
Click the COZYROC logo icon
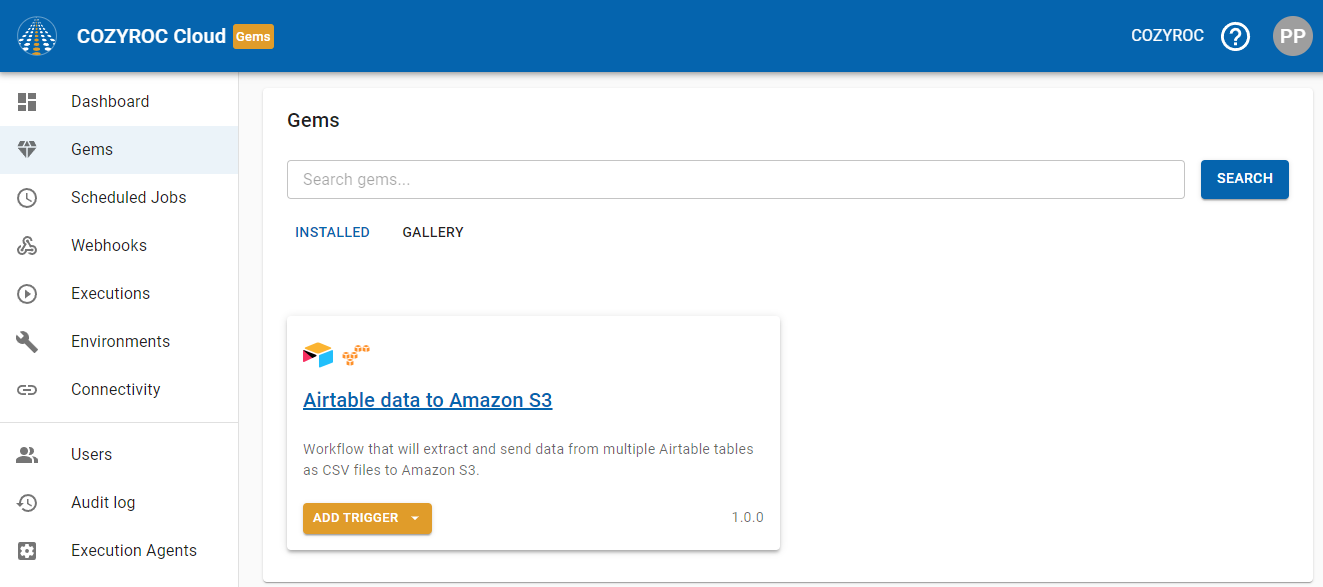coord(37,36)
